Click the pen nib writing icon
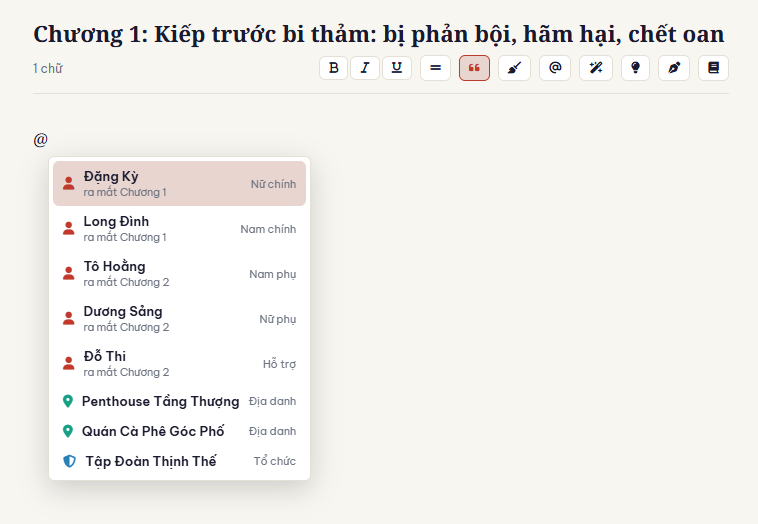Image resolution: width=758 pixels, height=524 pixels. coord(674,68)
